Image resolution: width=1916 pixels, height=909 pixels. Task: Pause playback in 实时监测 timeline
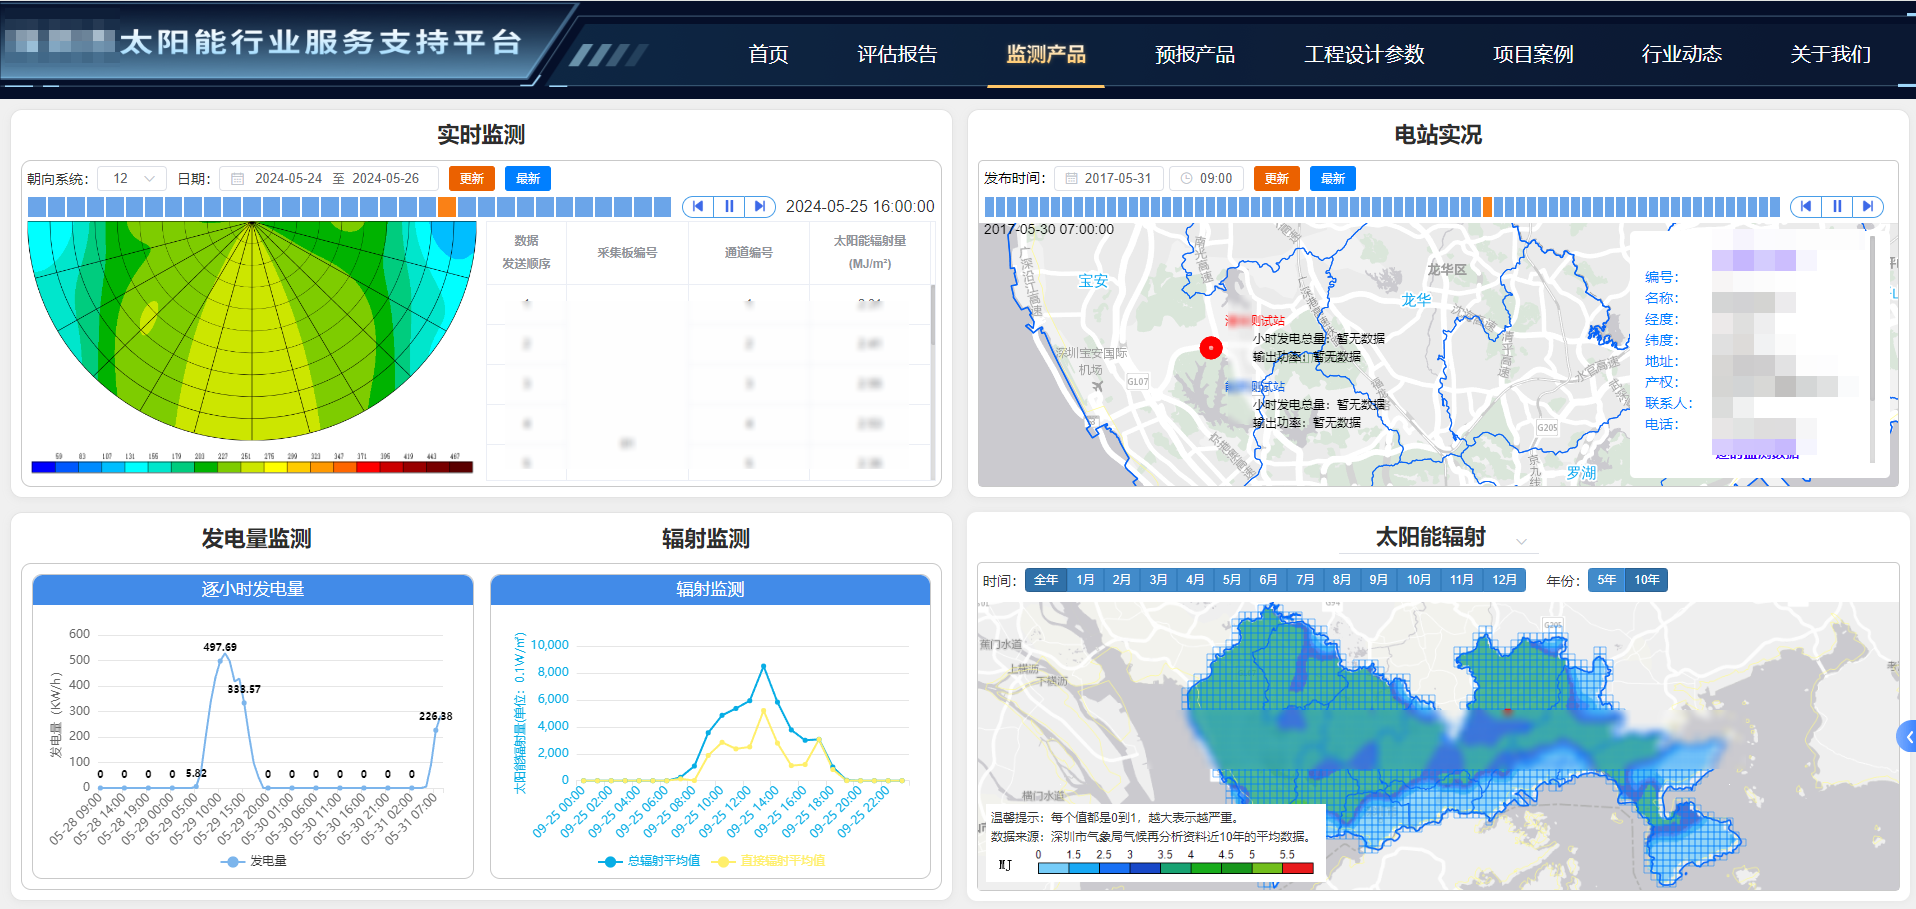tap(729, 206)
